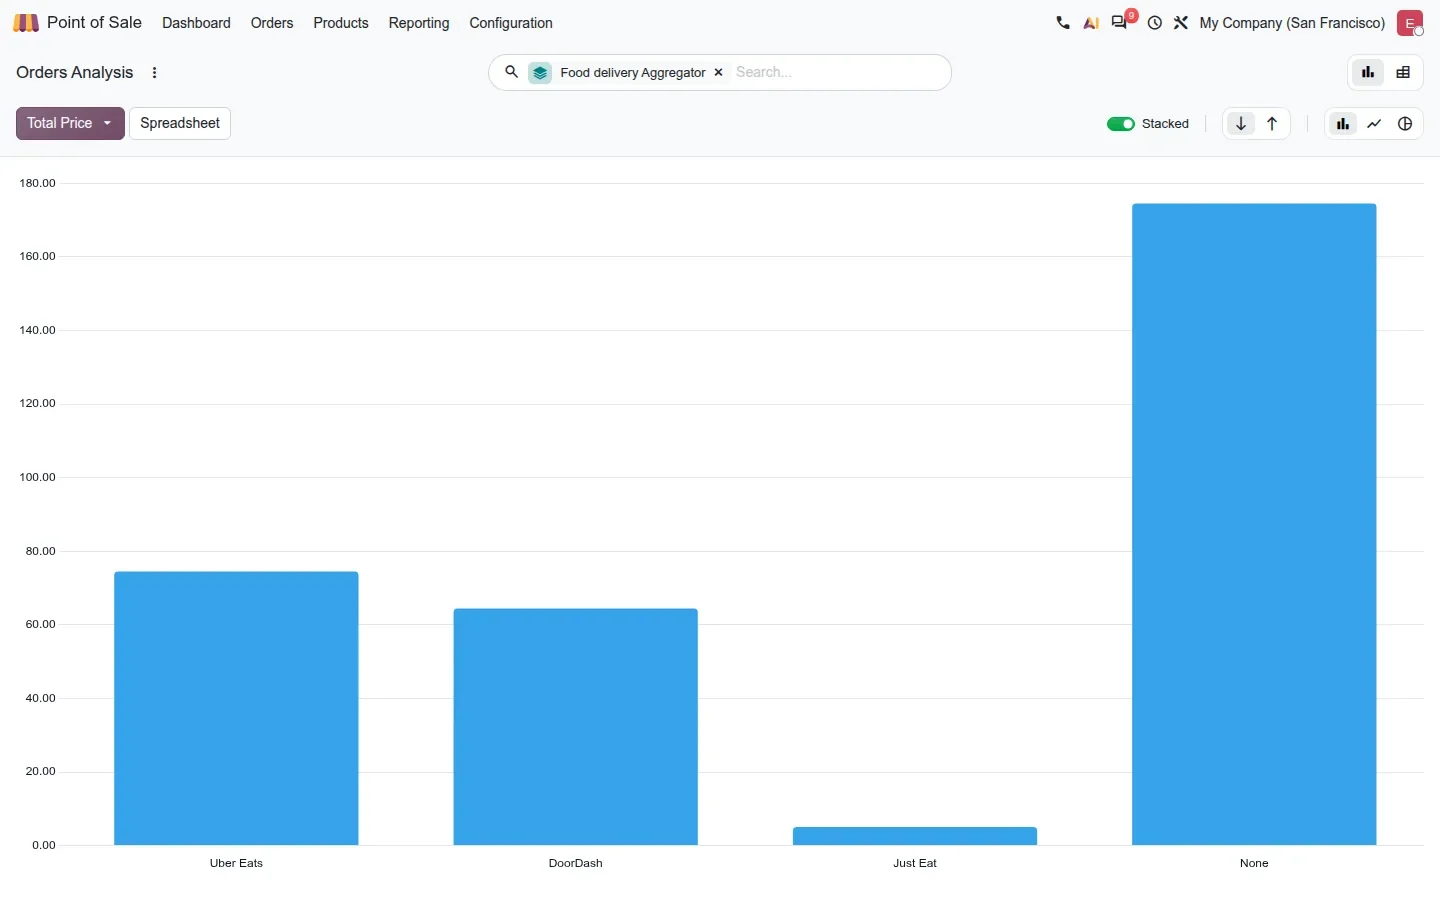
Task: Click the None axis label
Action: [1254, 863]
